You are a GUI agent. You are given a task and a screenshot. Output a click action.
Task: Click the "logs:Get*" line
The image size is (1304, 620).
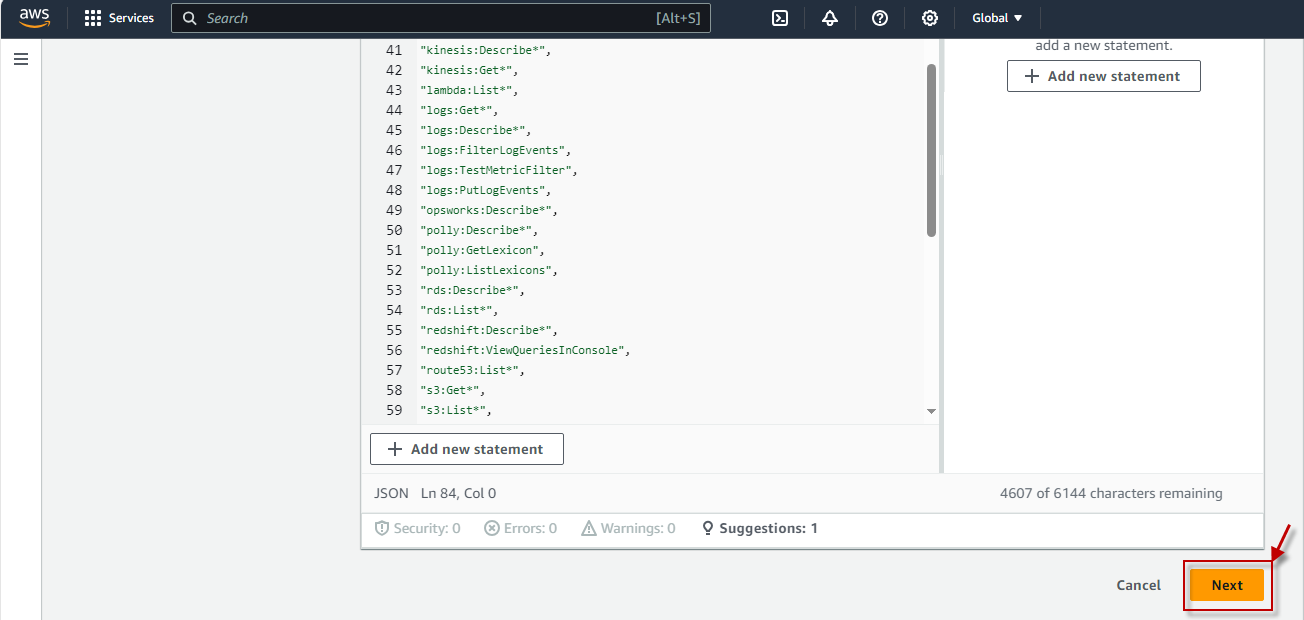459,110
